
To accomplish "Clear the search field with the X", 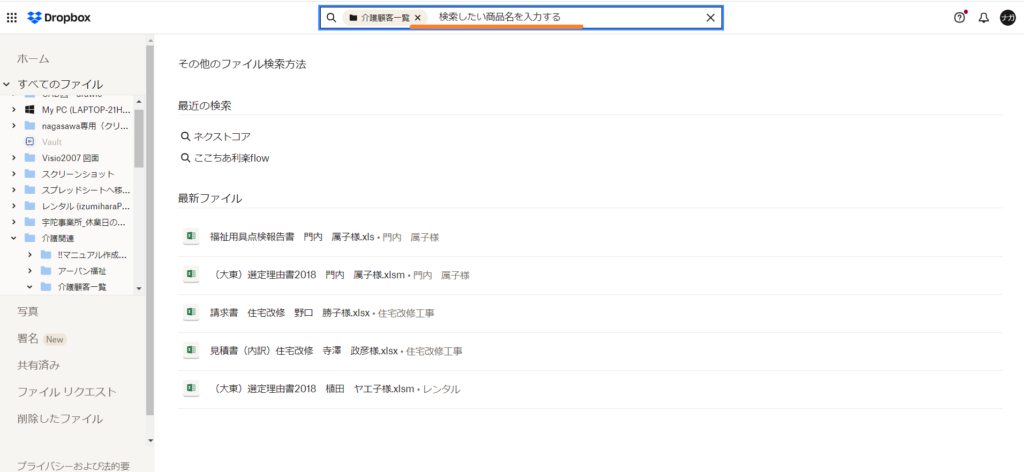I will click(710, 18).
